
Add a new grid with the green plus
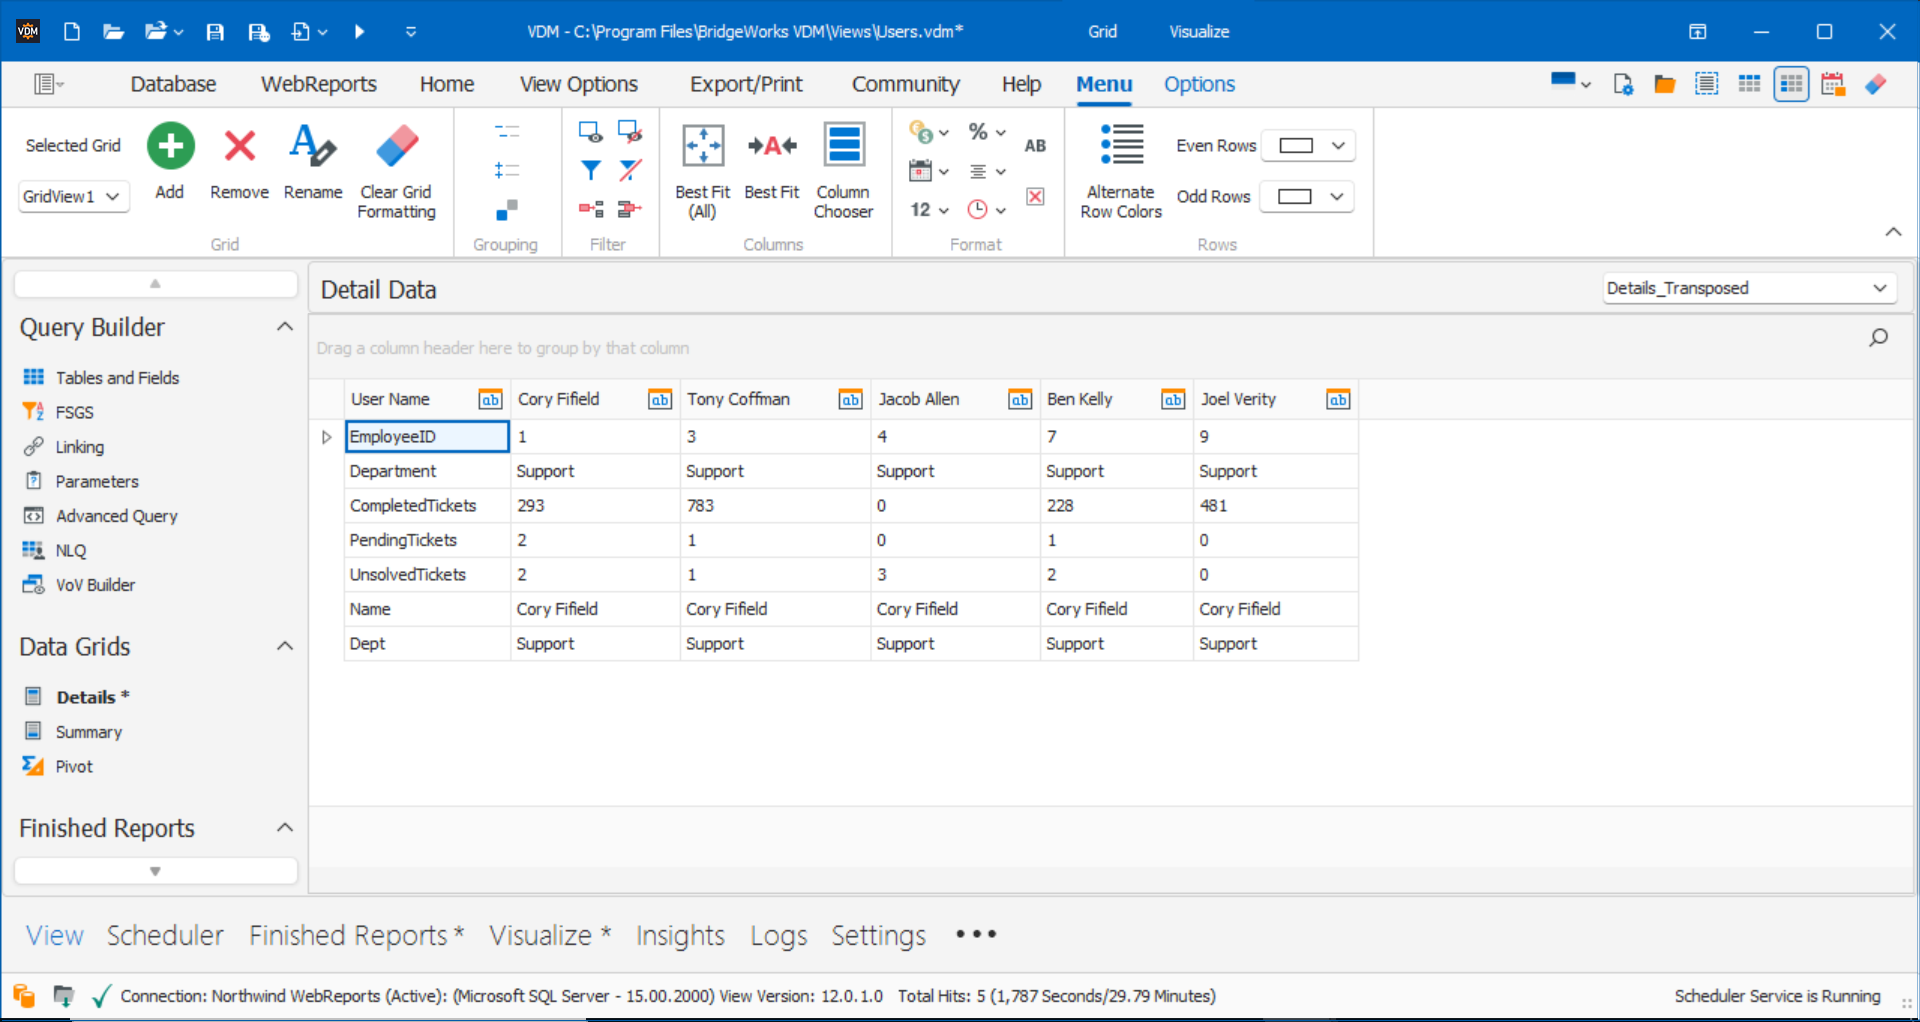pyautogui.click(x=170, y=145)
